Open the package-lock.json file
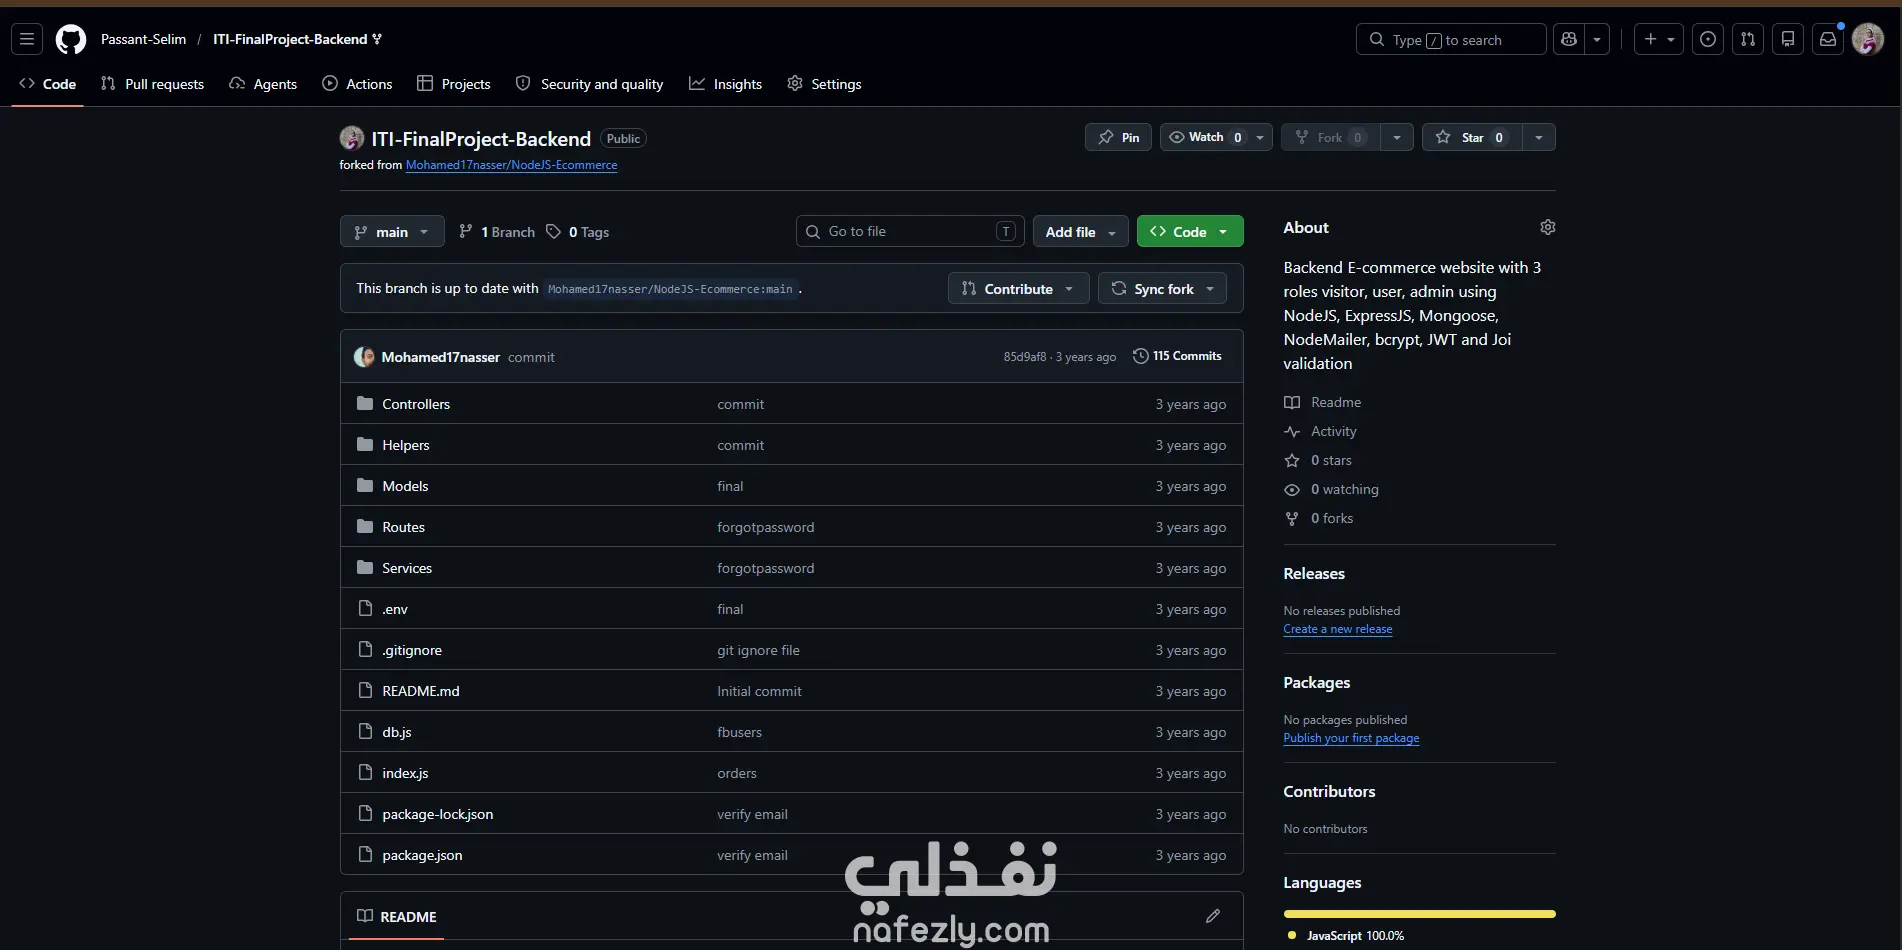Screen dimensions: 1902x950 pyautogui.click(x=438, y=814)
